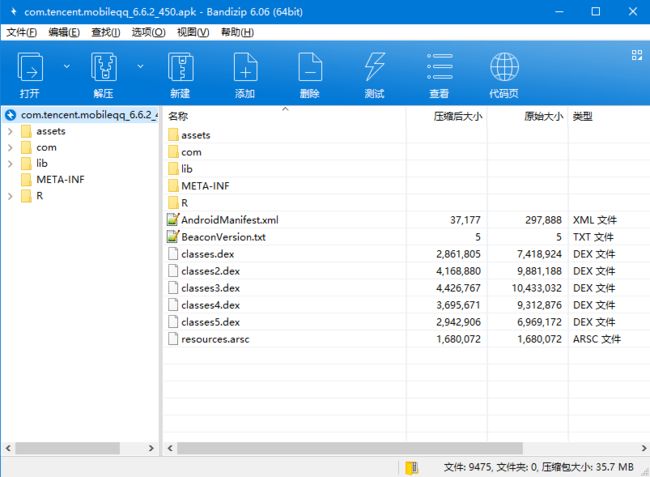Click the 解压 (Extract) toolbar icon
The height and width of the screenshot is (477, 650).
pyautogui.click(x=104, y=67)
